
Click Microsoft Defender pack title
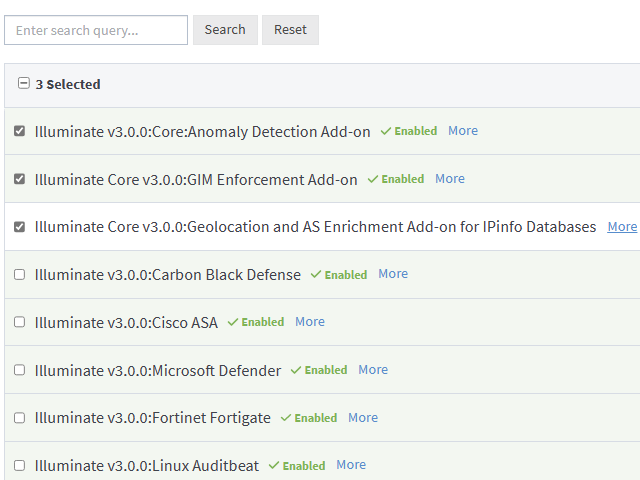tap(158, 371)
